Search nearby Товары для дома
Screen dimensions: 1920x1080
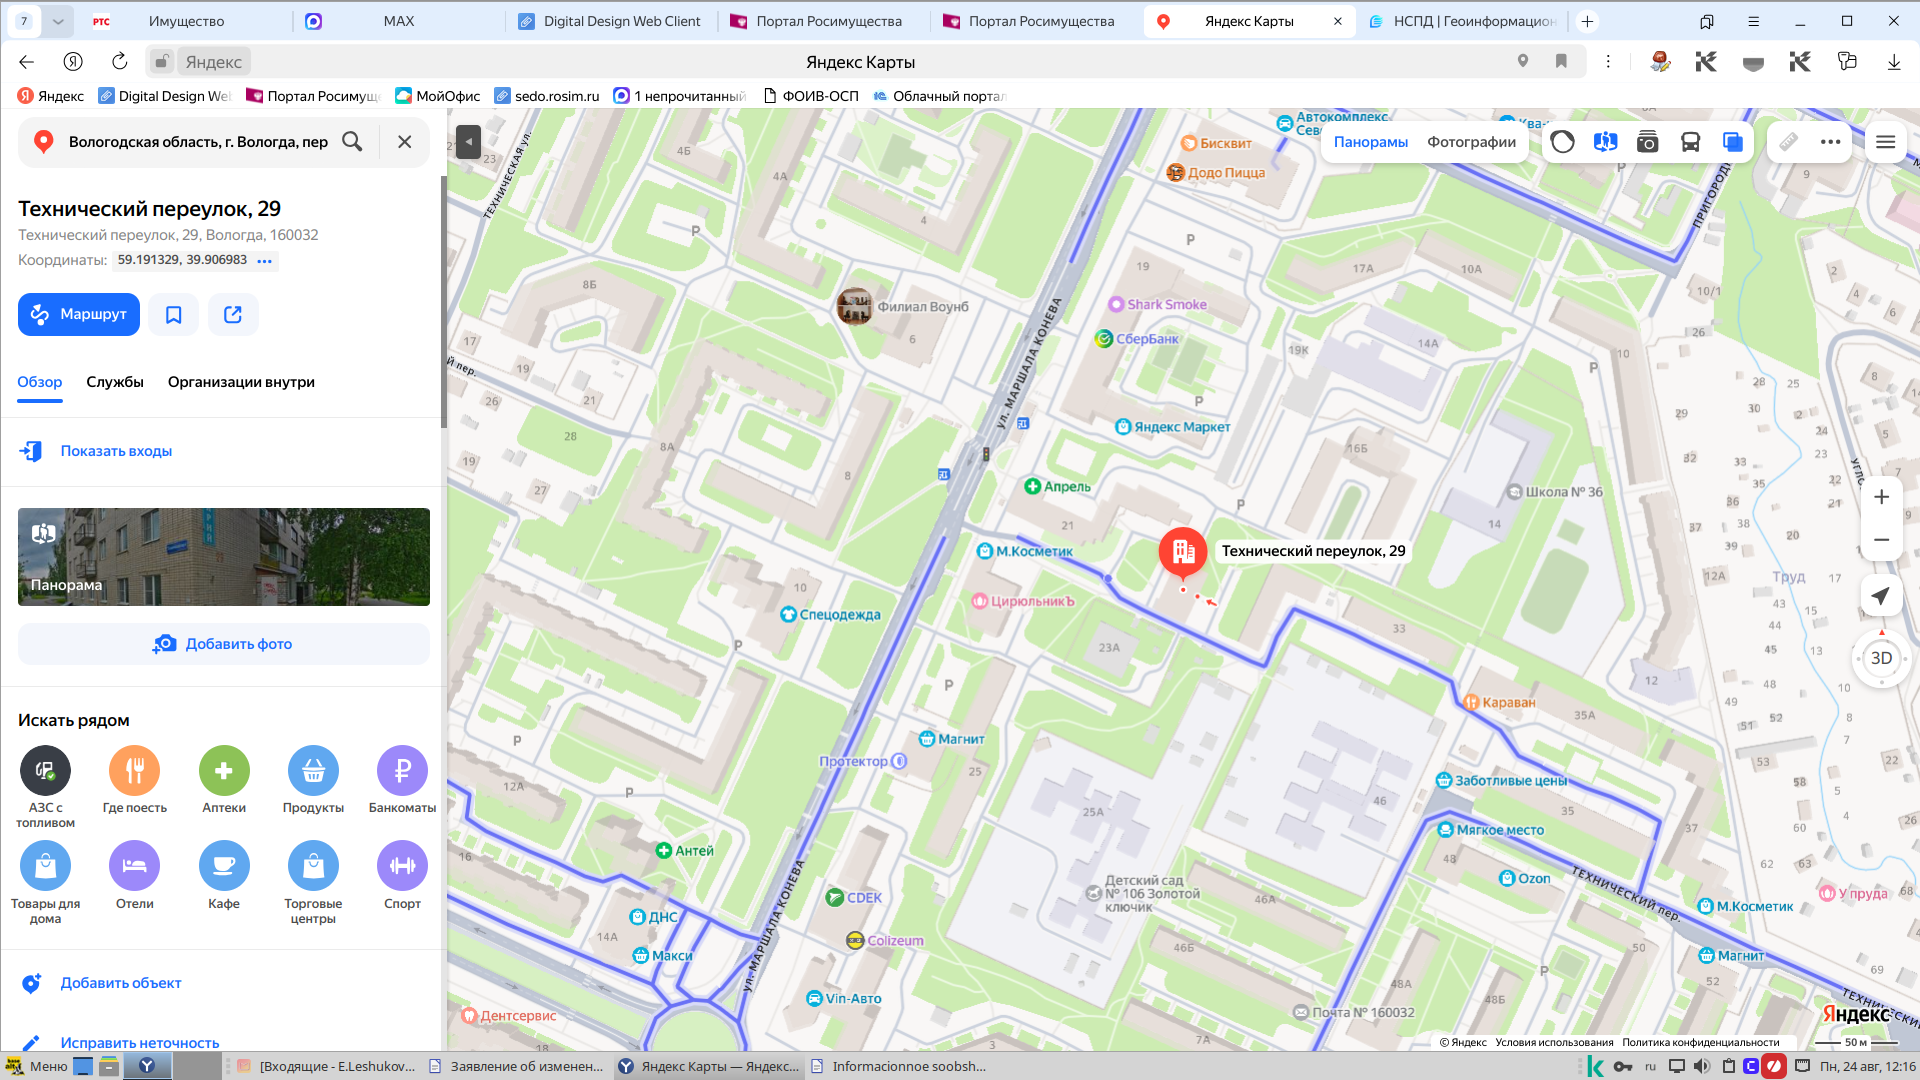[x=45, y=883]
